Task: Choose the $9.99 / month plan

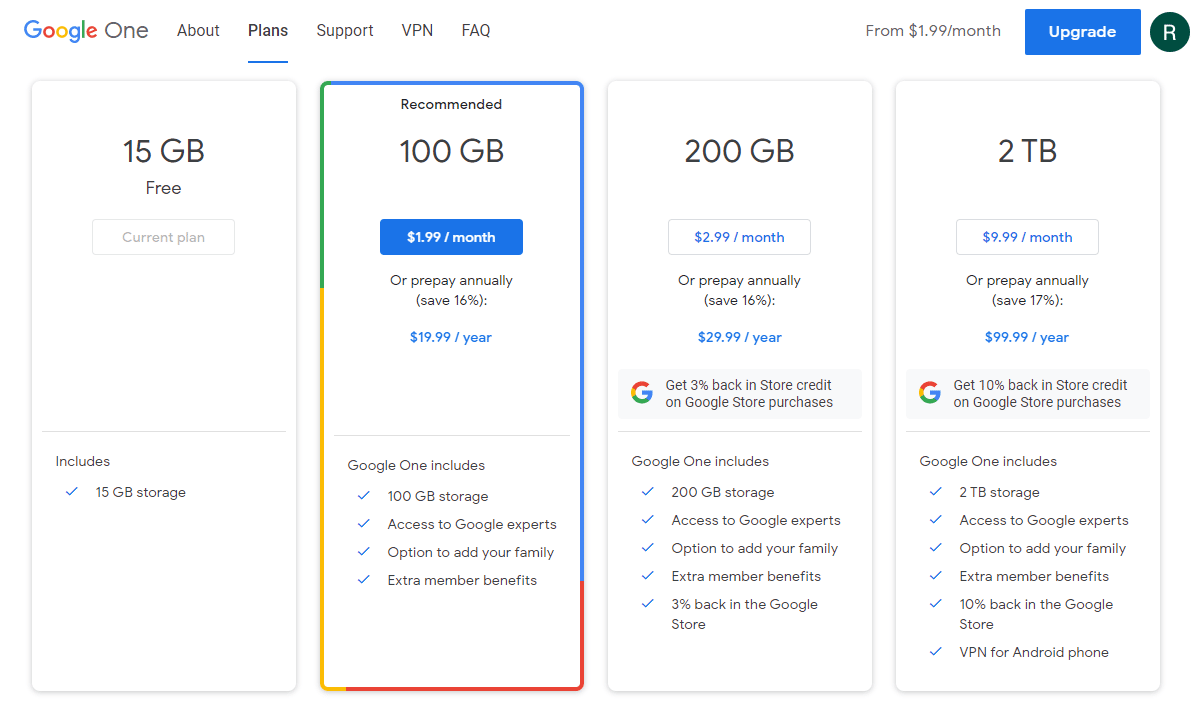Action: pyautogui.click(x=1027, y=237)
